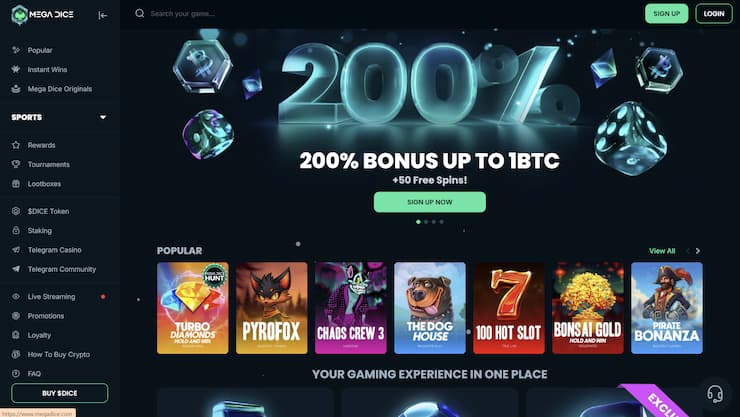Expand the SPORTS dropdown arrow
The image size is (740, 417).
coord(103,117)
